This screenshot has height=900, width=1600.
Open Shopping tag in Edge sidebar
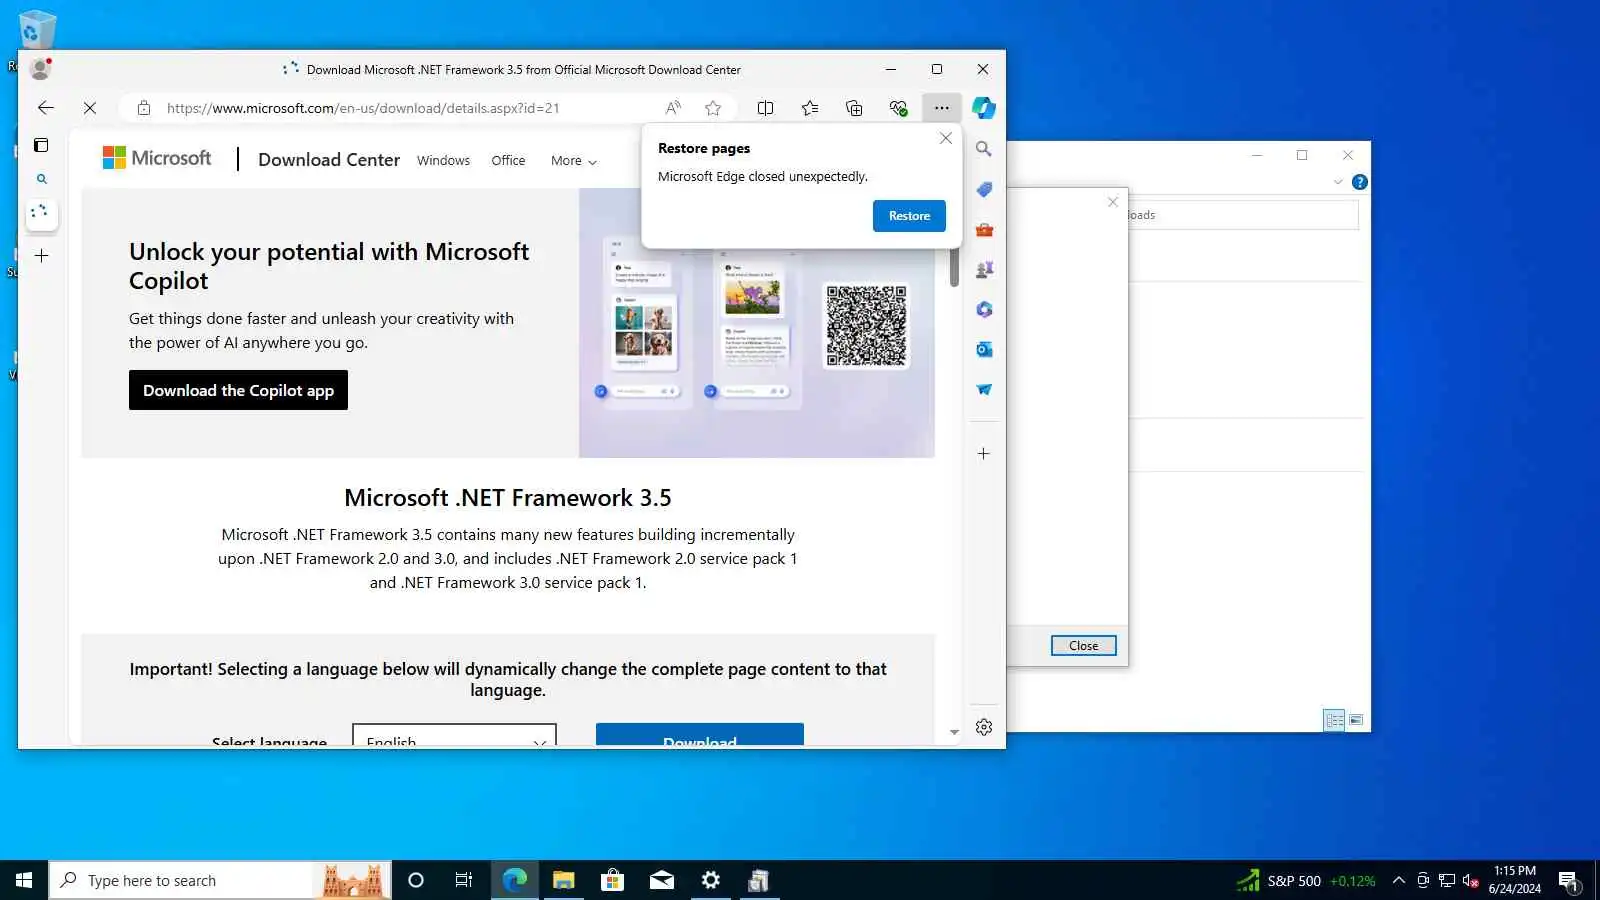click(x=984, y=189)
